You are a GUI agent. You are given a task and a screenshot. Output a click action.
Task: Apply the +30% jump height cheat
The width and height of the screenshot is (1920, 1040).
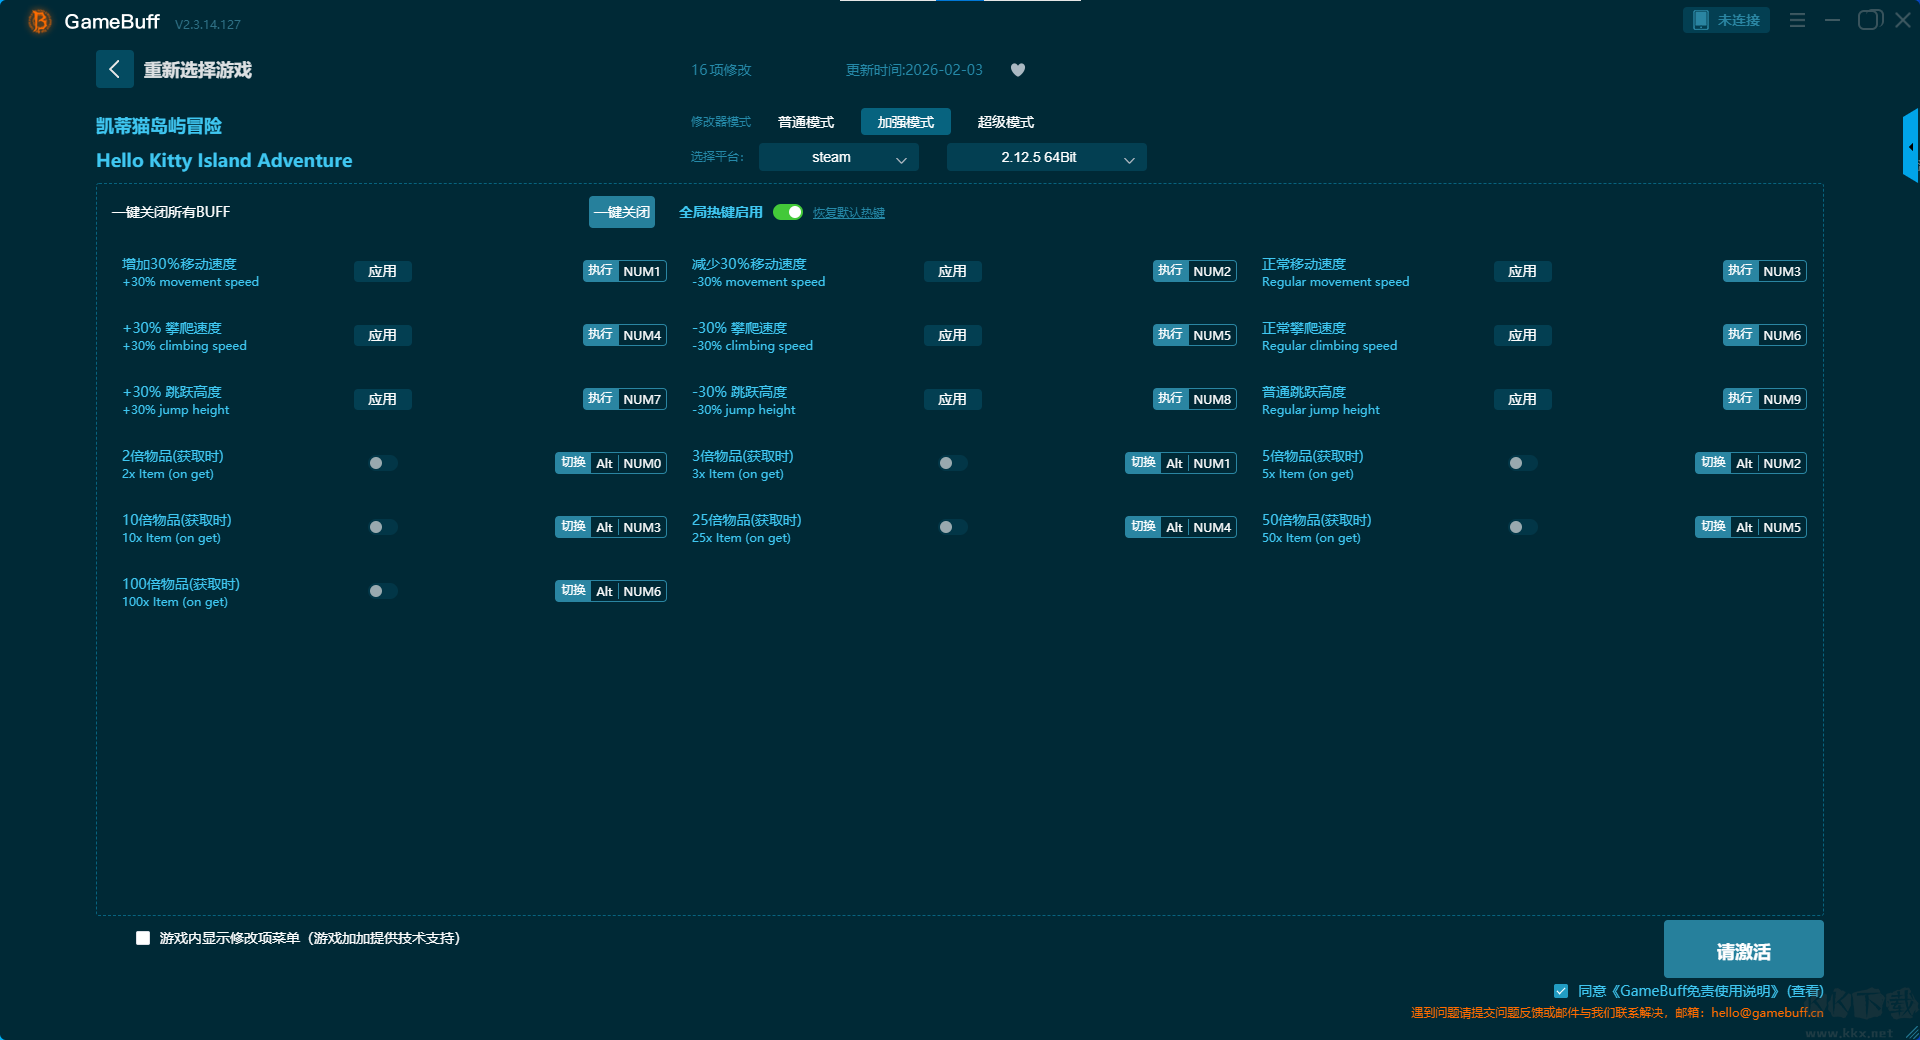click(x=382, y=399)
